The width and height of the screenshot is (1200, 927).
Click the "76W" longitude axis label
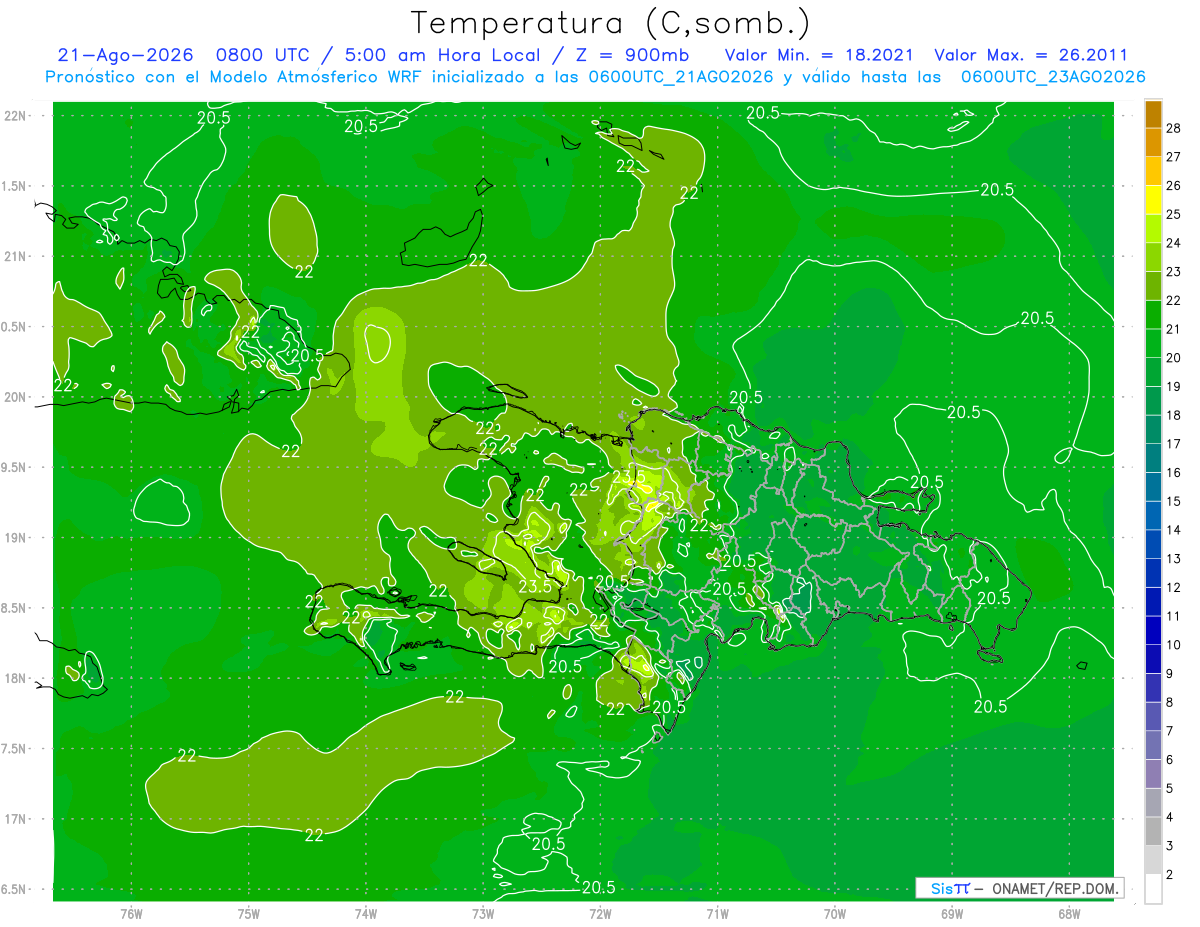[131, 913]
